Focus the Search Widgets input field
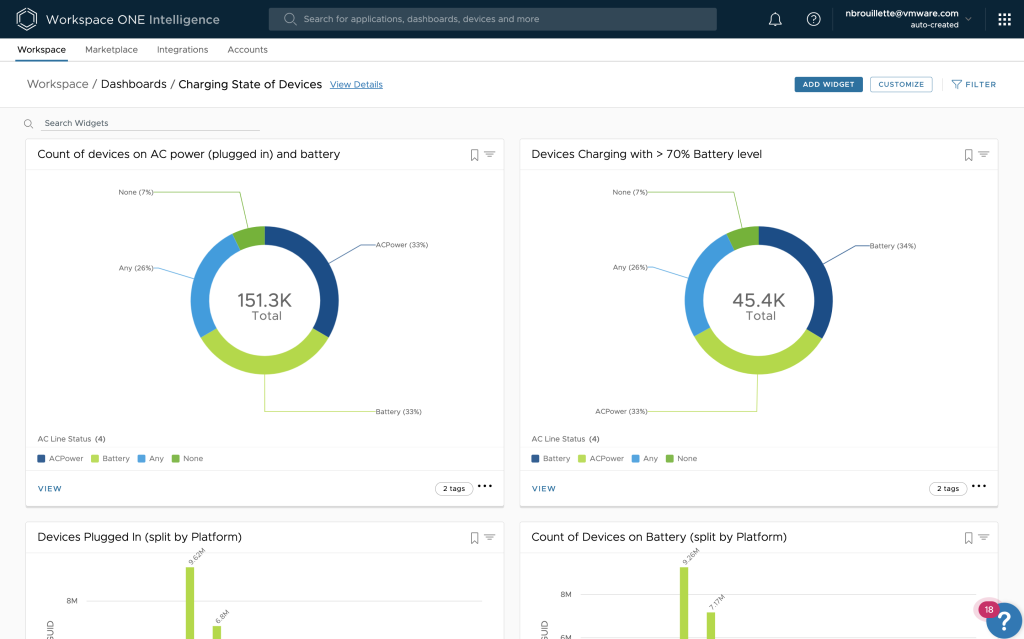This screenshot has height=639, width=1024. pyautogui.click(x=150, y=123)
